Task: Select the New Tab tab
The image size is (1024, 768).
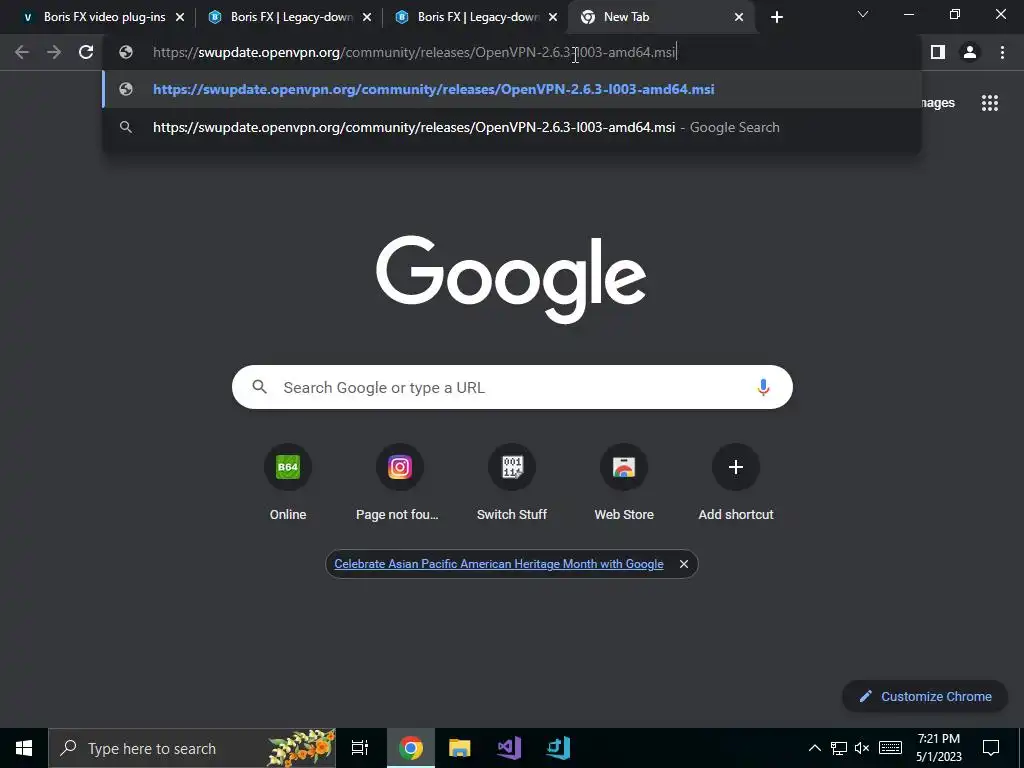Action: pyautogui.click(x=660, y=17)
